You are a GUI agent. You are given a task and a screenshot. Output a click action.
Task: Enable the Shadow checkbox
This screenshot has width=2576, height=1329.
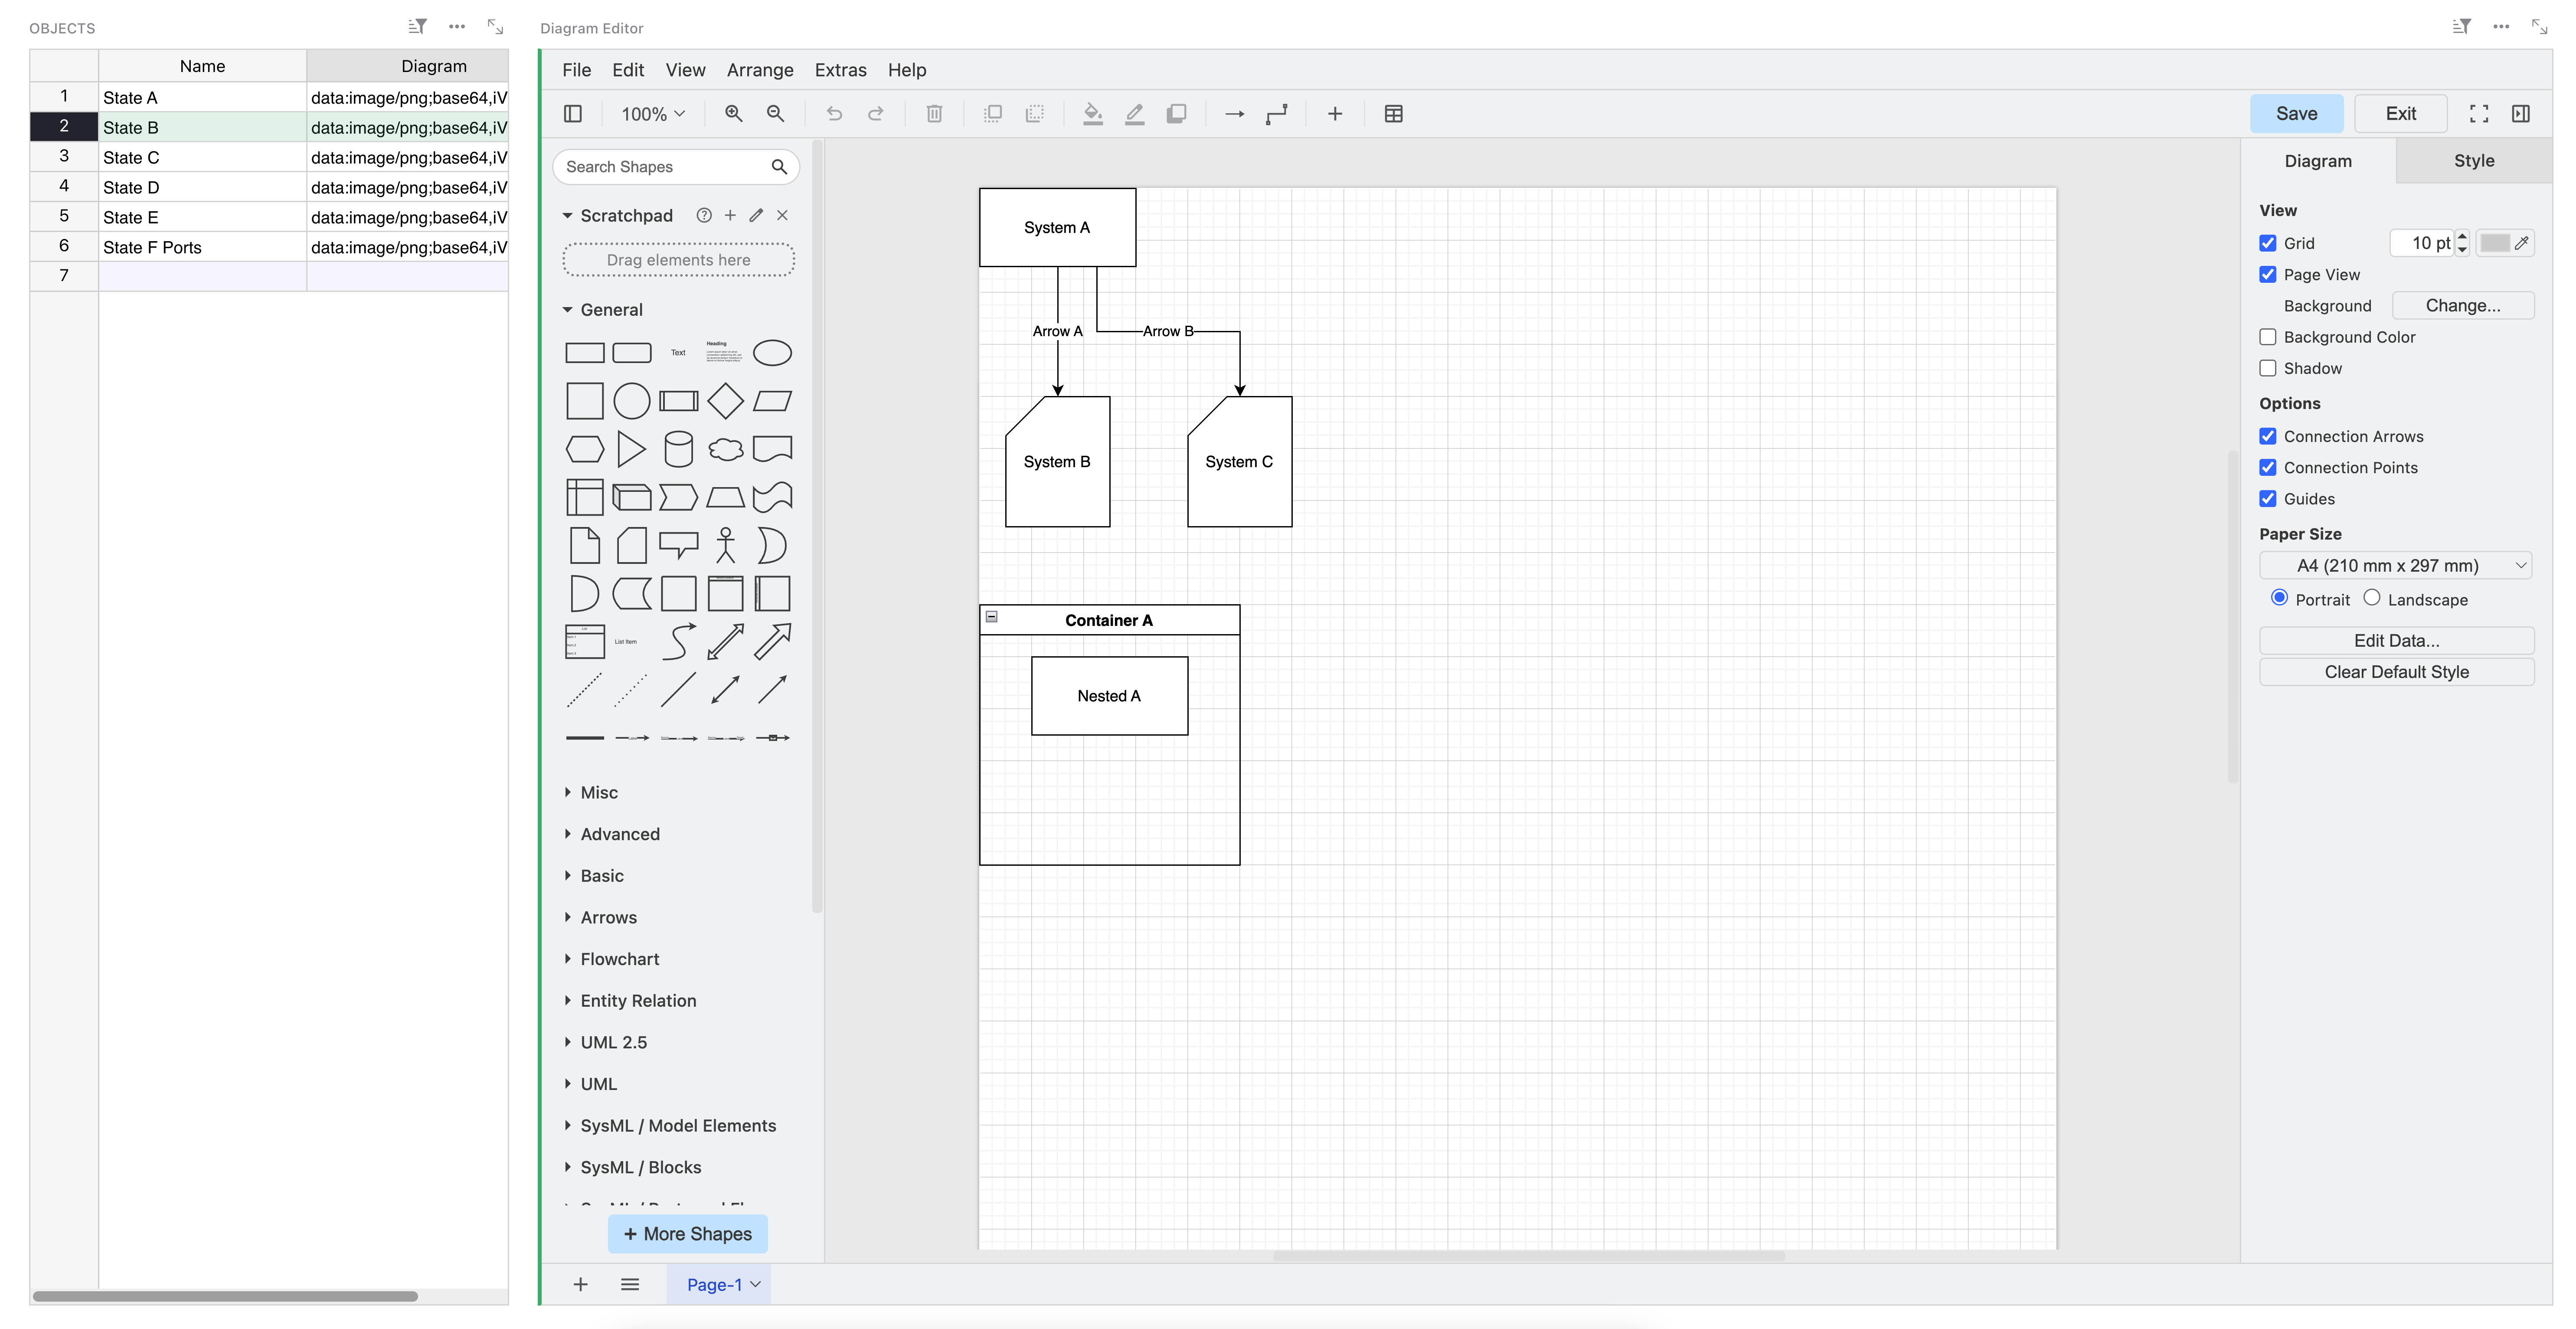[x=2268, y=368]
